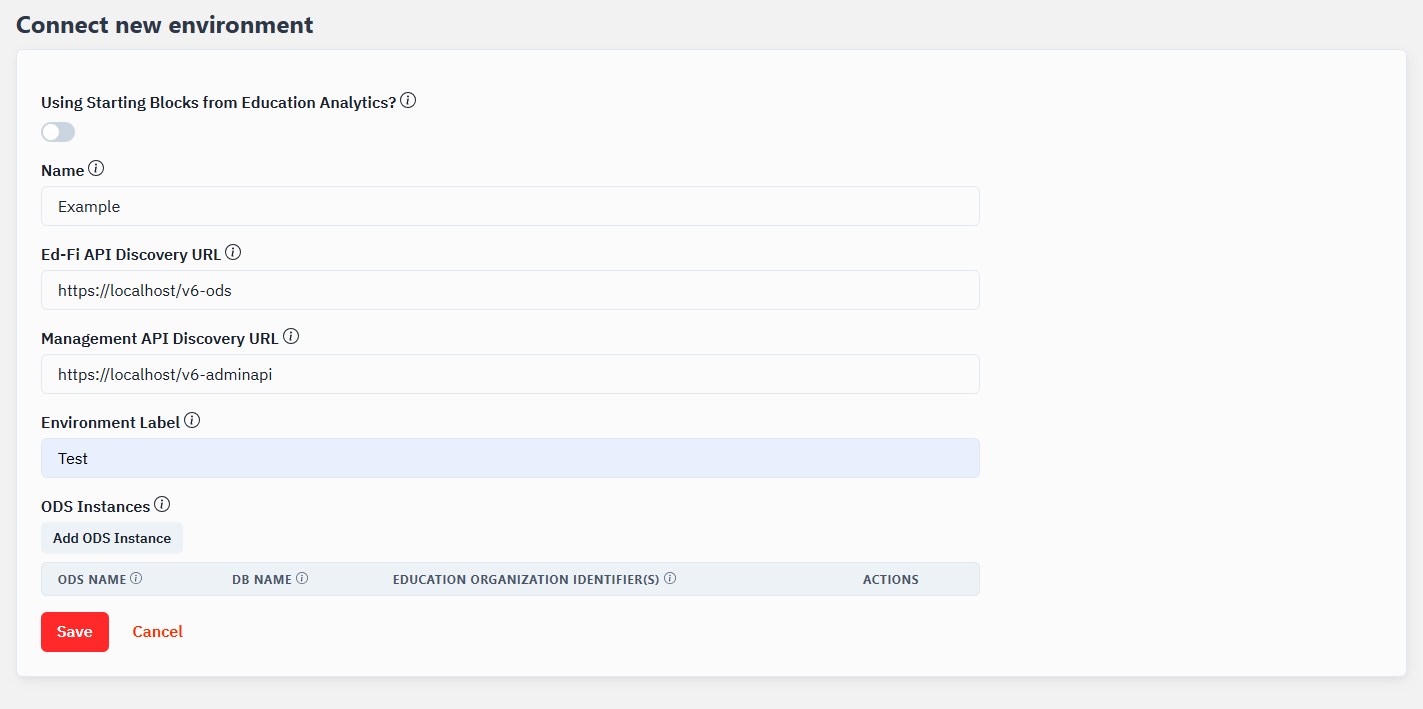Click info icon next to ODS Instances

(162, 505)
